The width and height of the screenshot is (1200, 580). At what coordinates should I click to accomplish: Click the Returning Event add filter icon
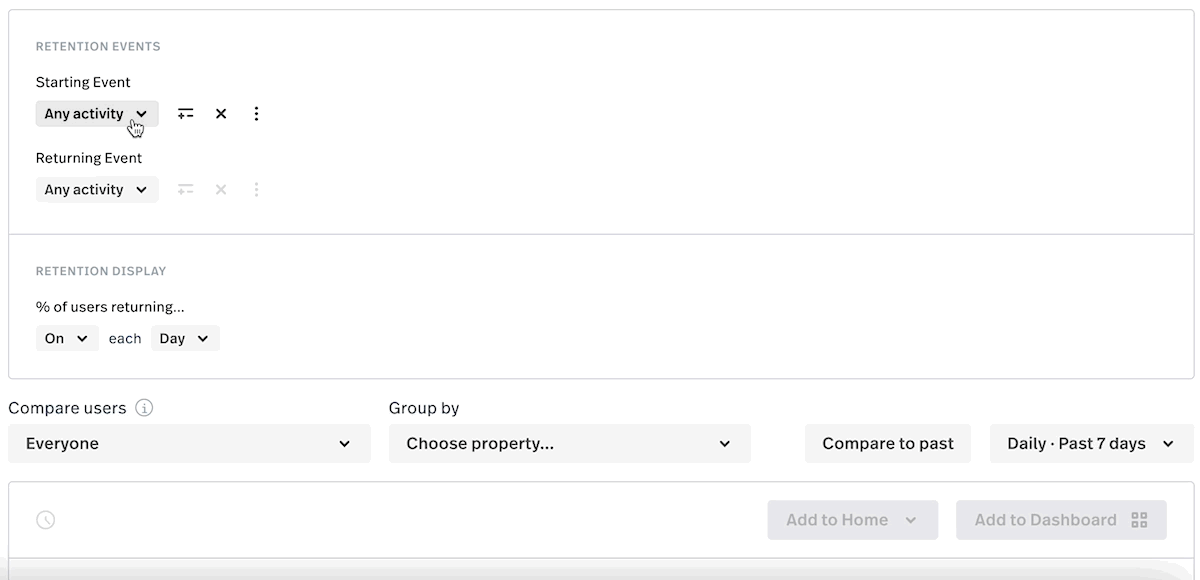[185, 190]
